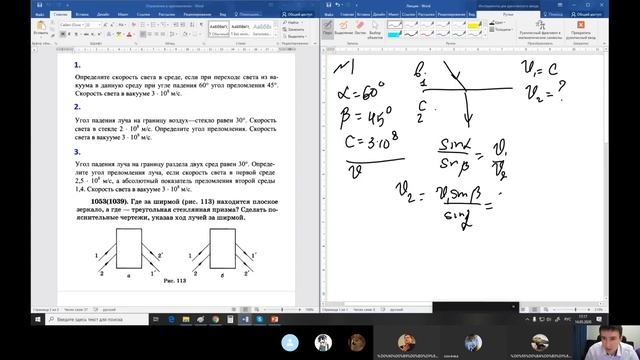Apply the No Spacing style

[240, 29]
